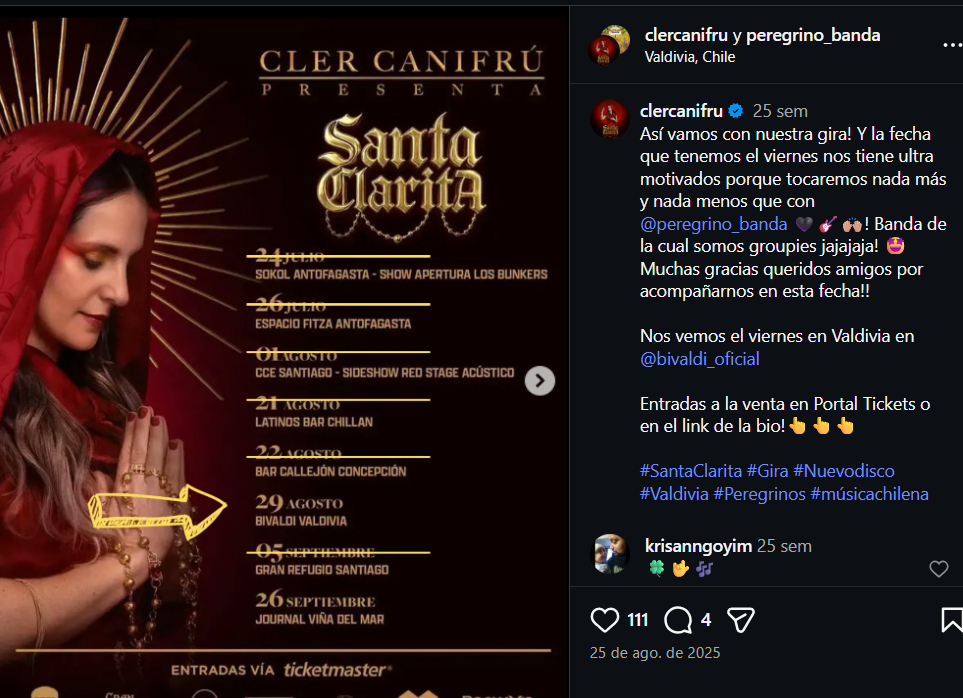Open clercanifru's avatar beside the caption
Image resolution: width=963 pixels, height=698 pixels.
[609, 119]
